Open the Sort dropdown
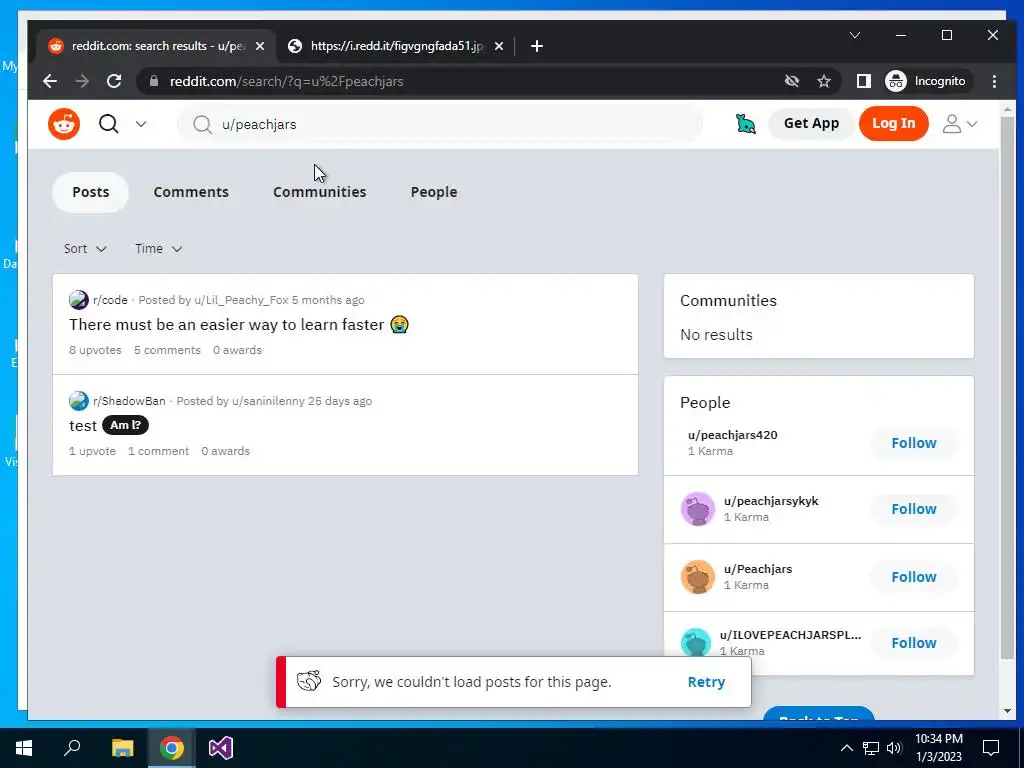Viewport: 1024px width, 768px height. (x=85, y=249)
